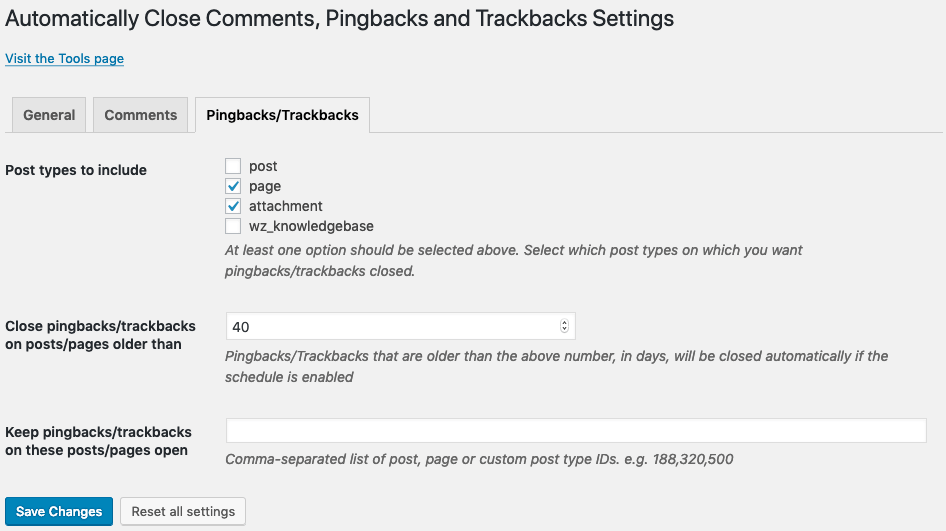Click the days number field showing 40

390,326
